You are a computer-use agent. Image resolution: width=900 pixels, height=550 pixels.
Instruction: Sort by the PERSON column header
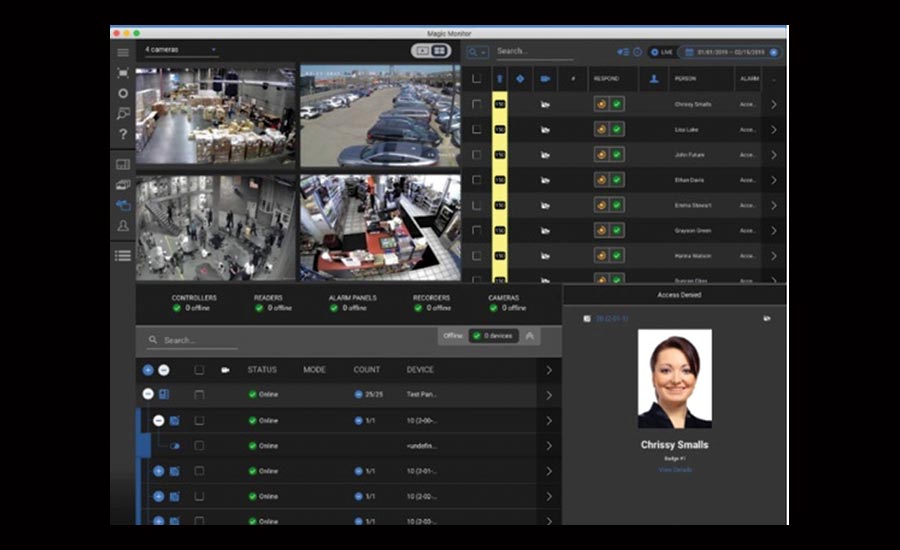tap(685, 78)
